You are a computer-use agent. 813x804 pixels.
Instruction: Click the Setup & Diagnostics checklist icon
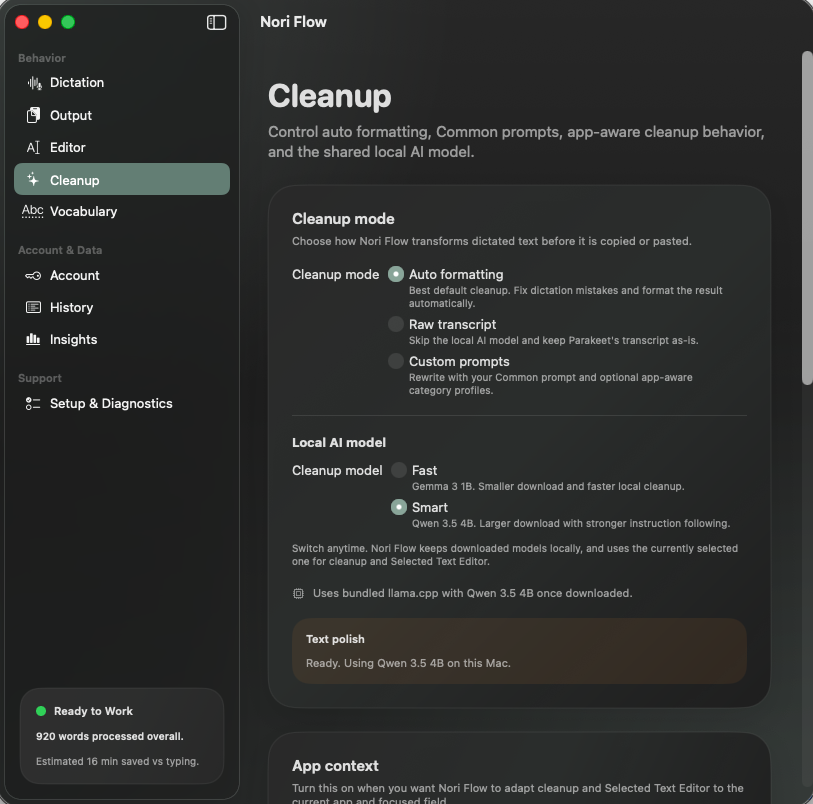point(33,403)
